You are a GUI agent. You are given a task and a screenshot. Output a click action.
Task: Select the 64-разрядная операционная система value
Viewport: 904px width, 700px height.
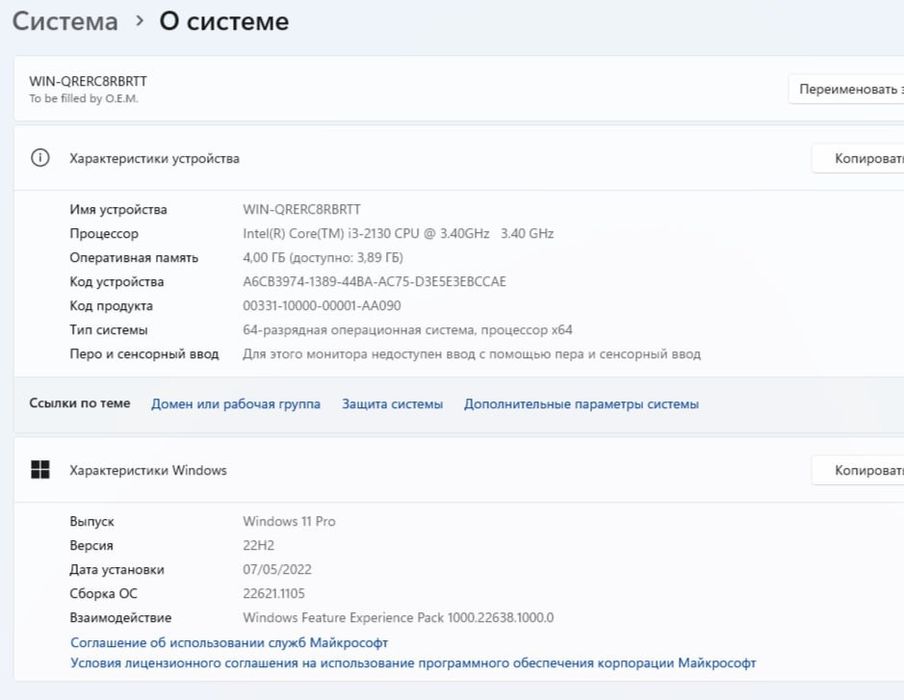[408, 330]
